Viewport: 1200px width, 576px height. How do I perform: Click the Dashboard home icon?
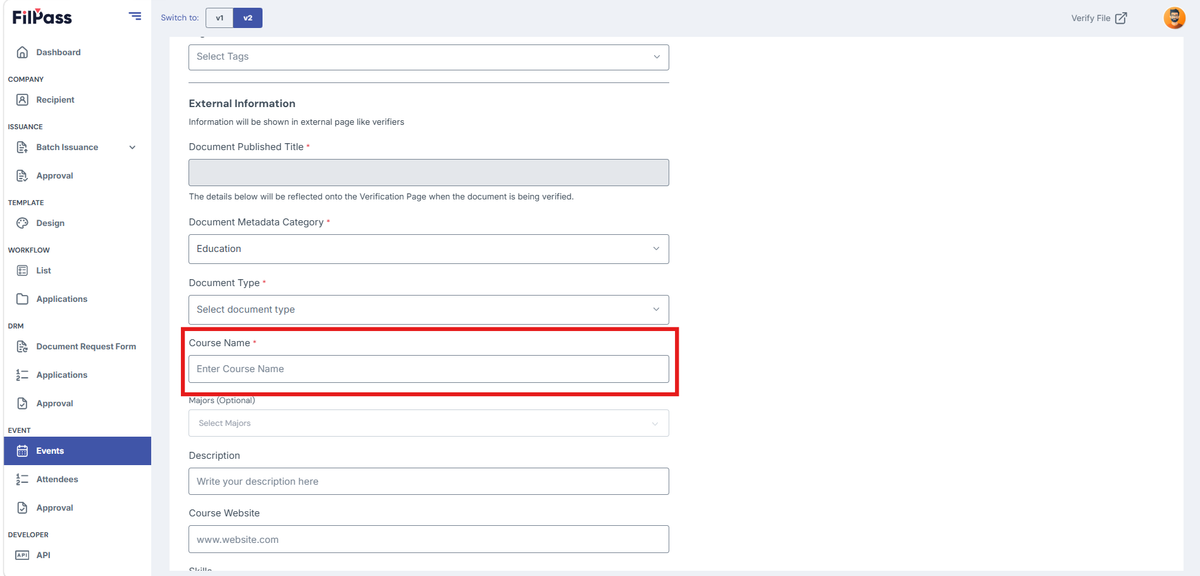click(22, 52)
